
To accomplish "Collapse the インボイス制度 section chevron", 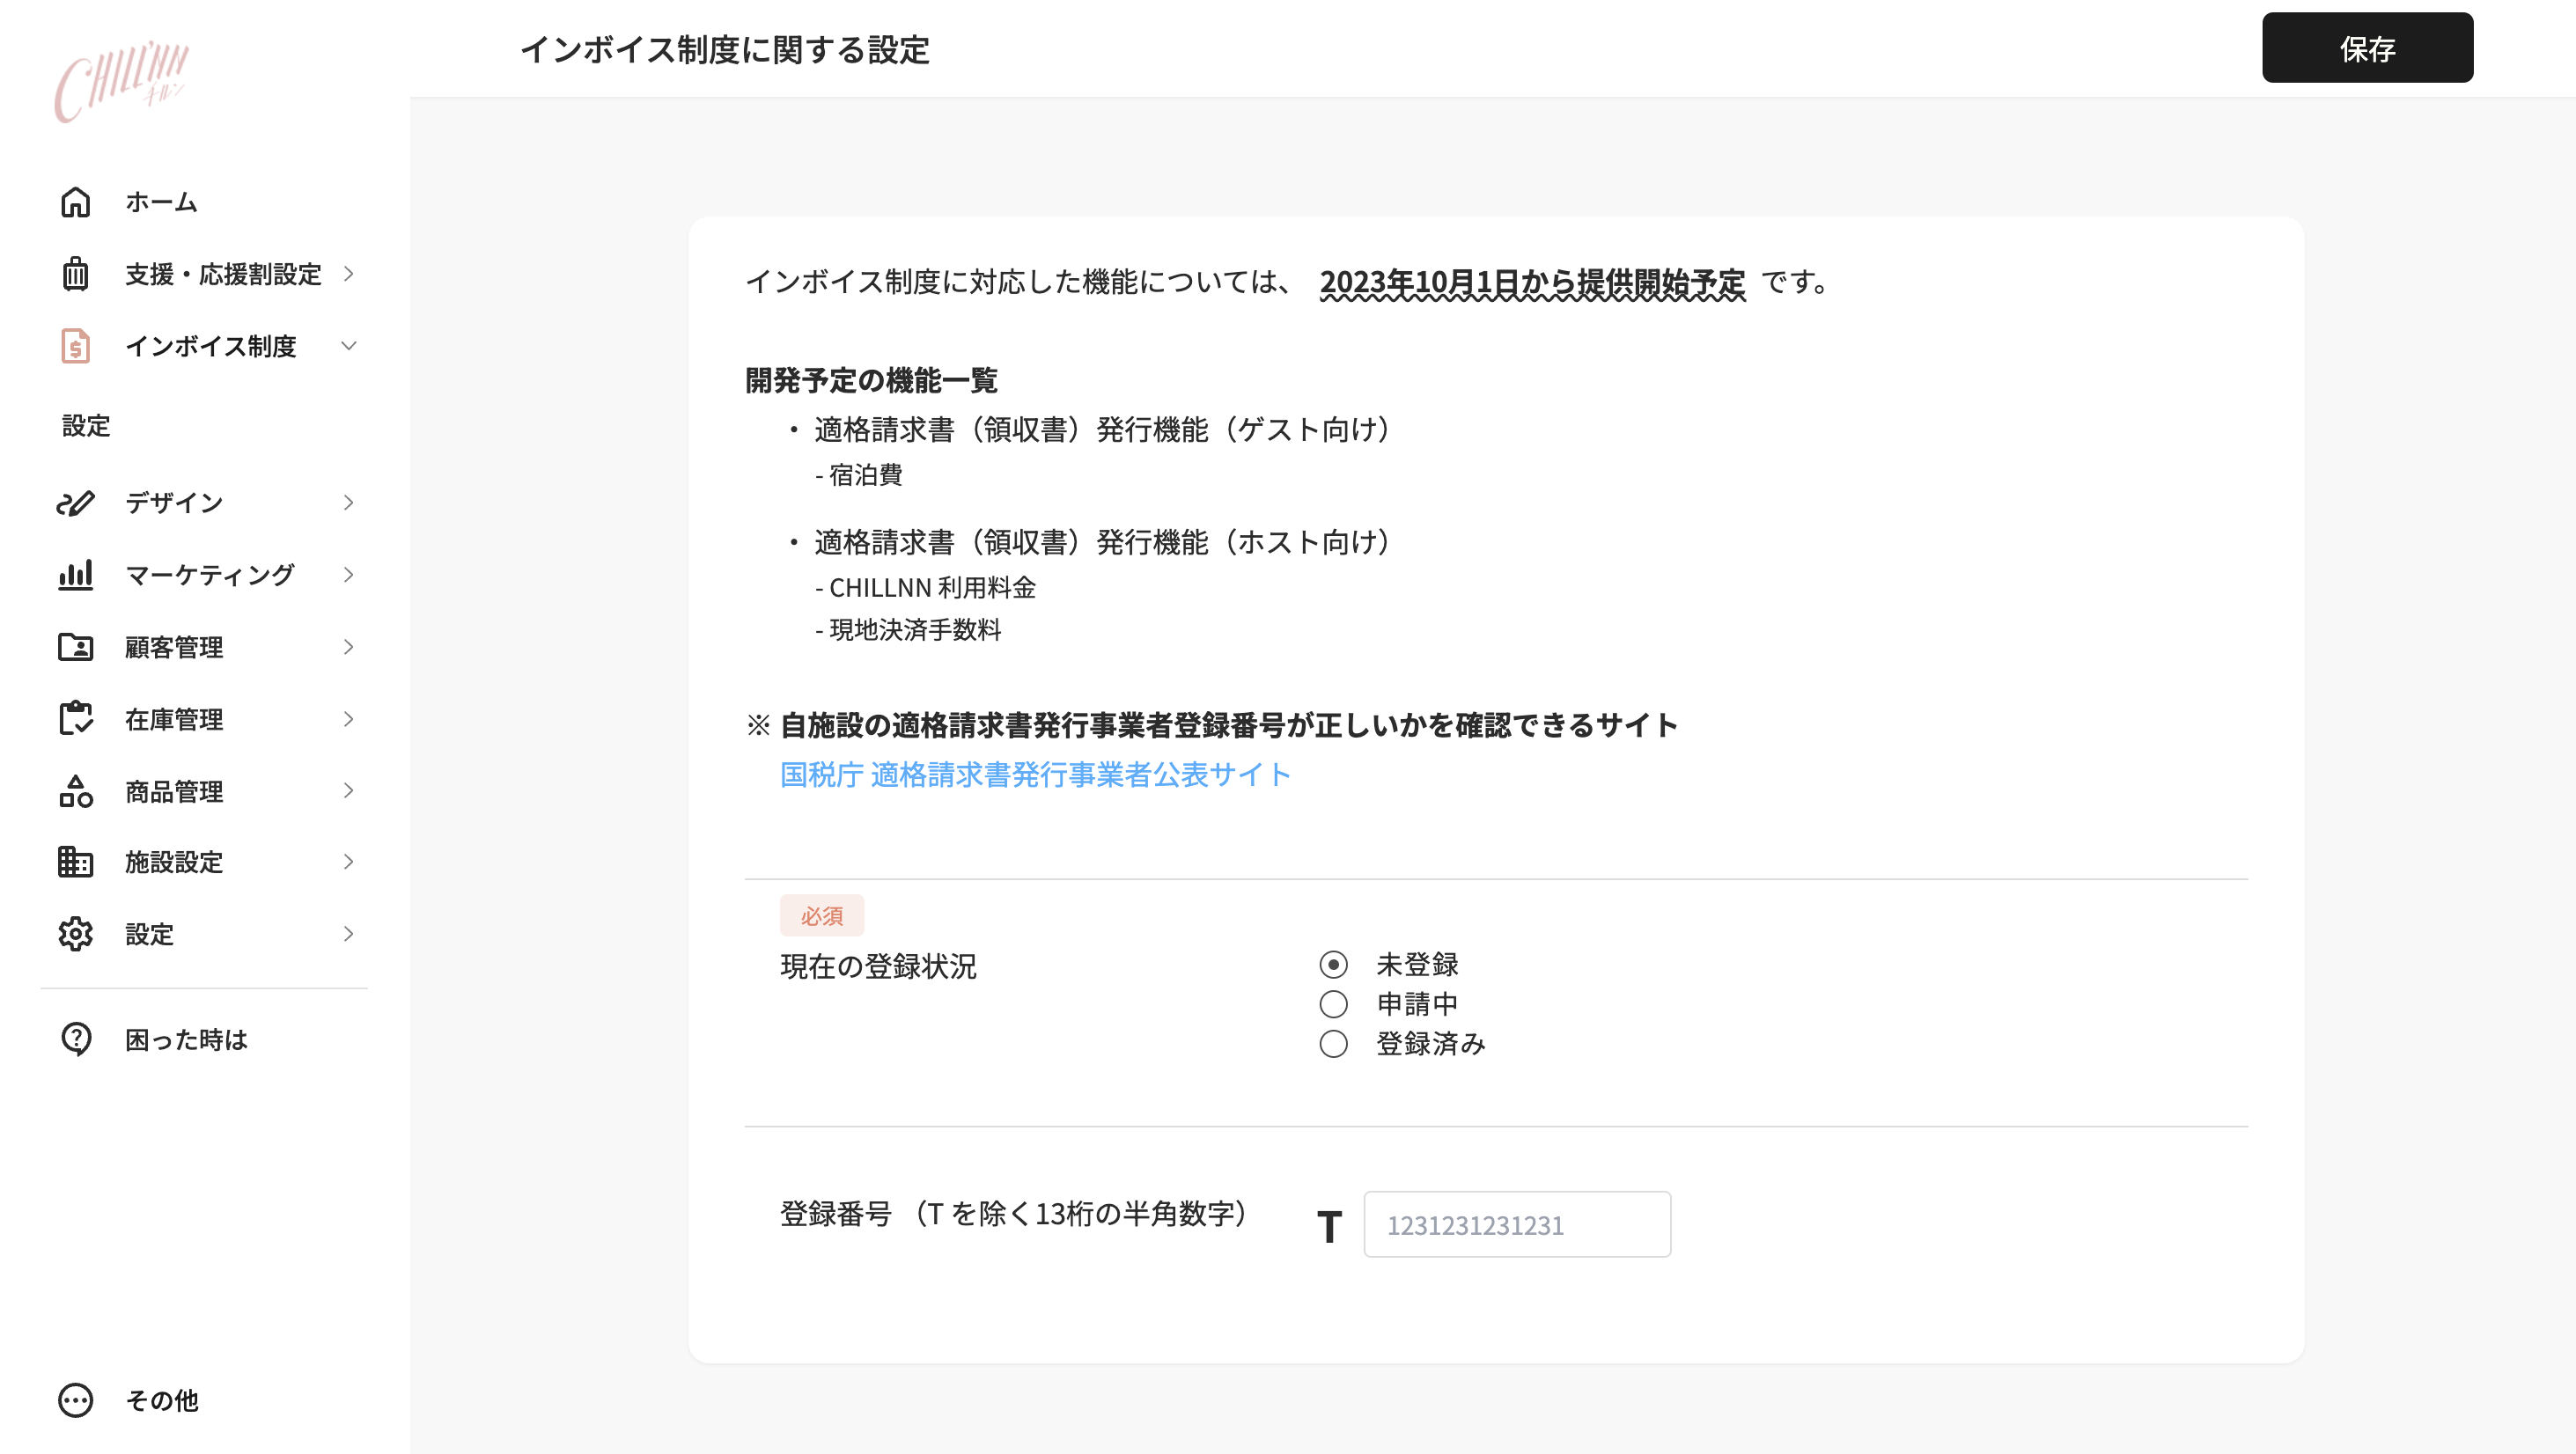I will pyautogui.click(x=348, y=346).
